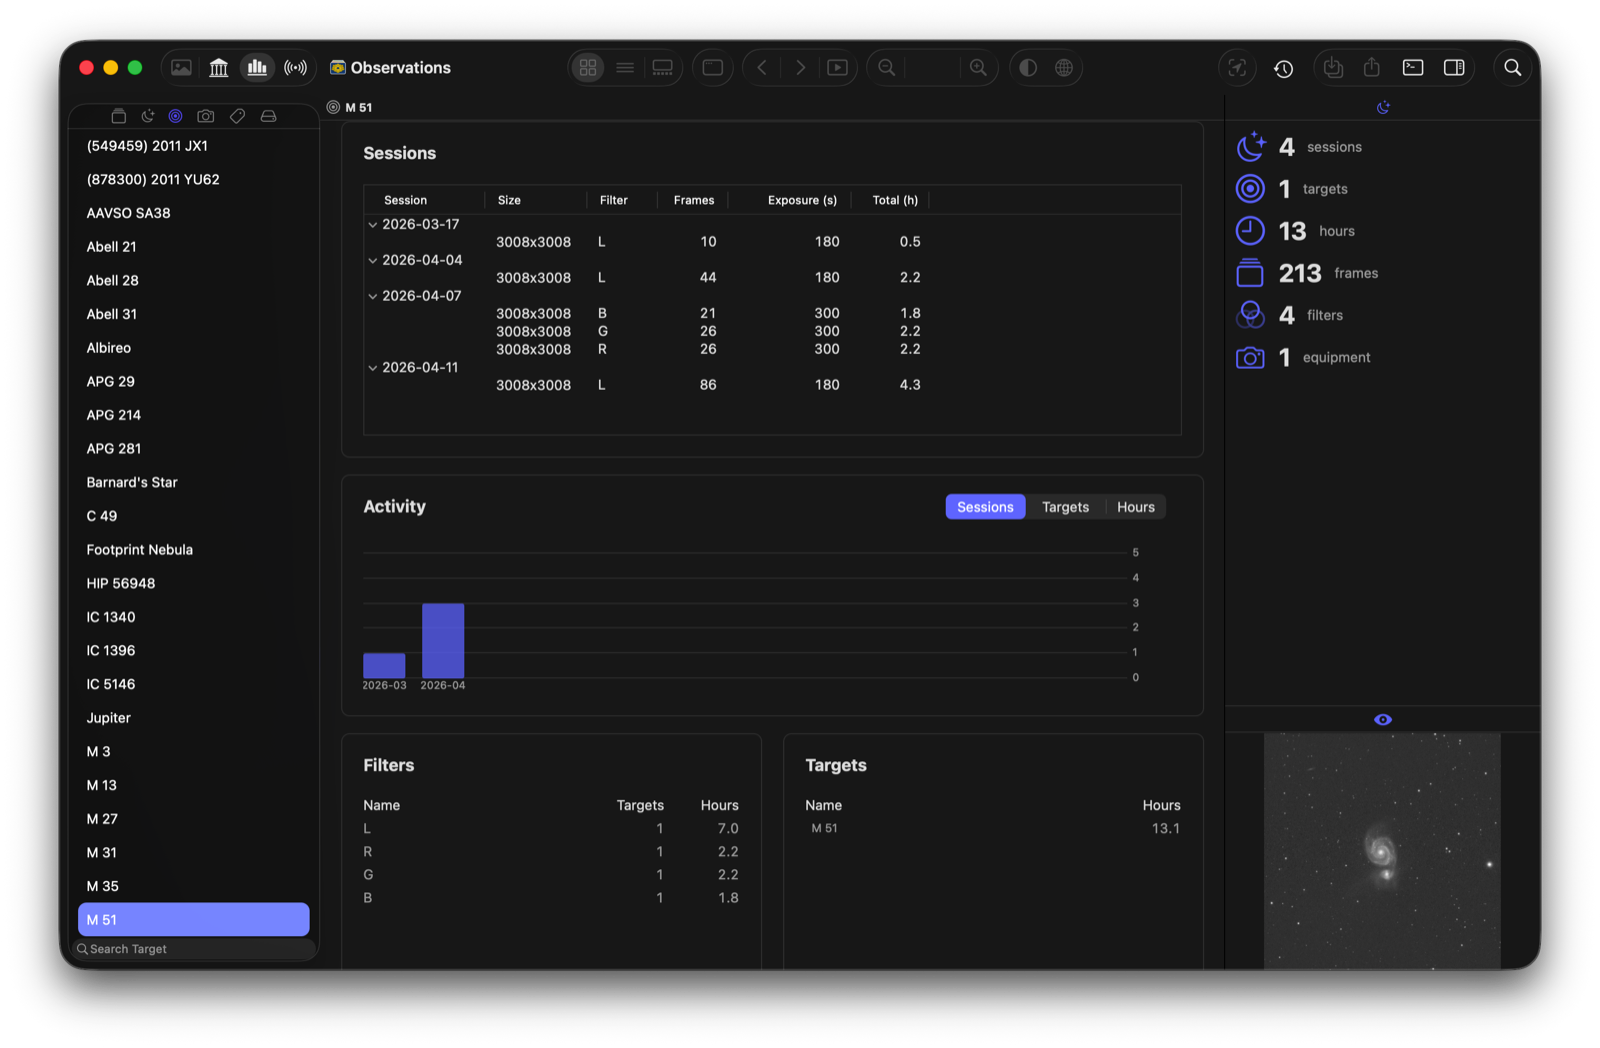The width and height of the screenshot is (1600, 1048).
Task: Select Footprint Nebula in the target list
Action: point(194,550)
